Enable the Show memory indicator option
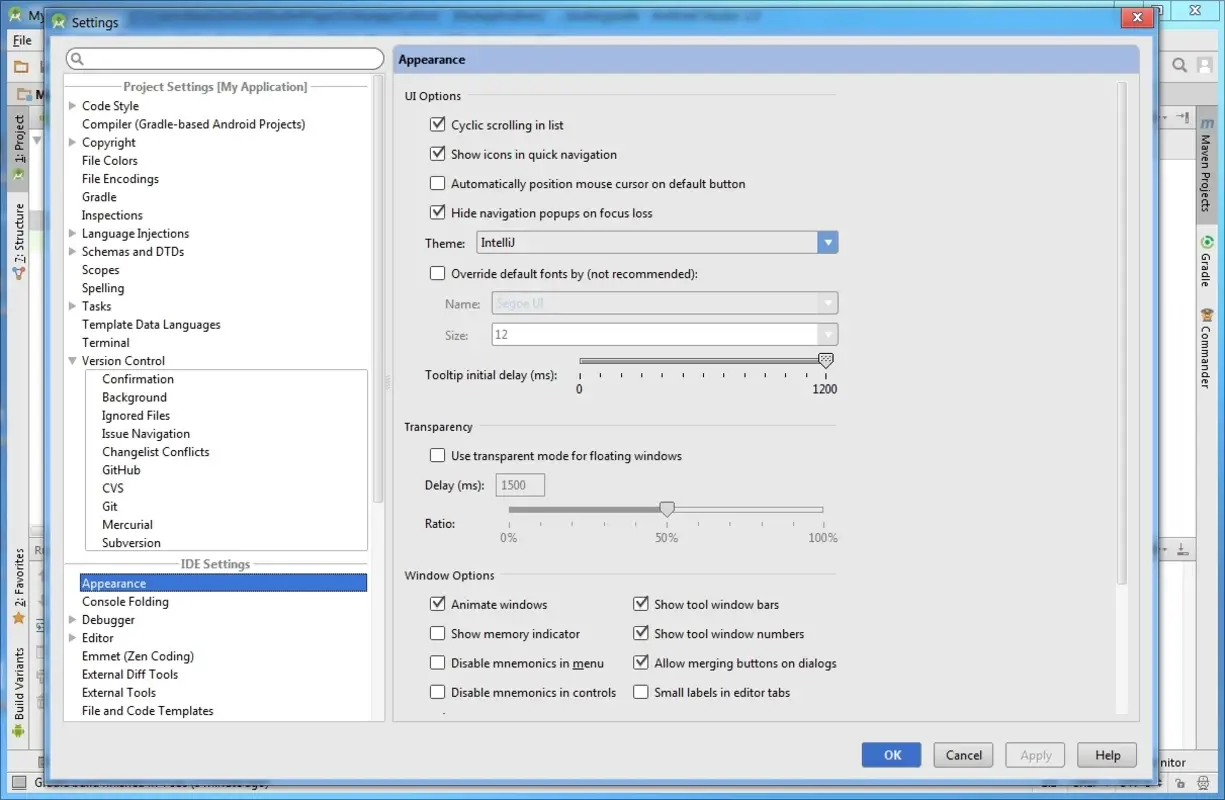 coord(437,633)
